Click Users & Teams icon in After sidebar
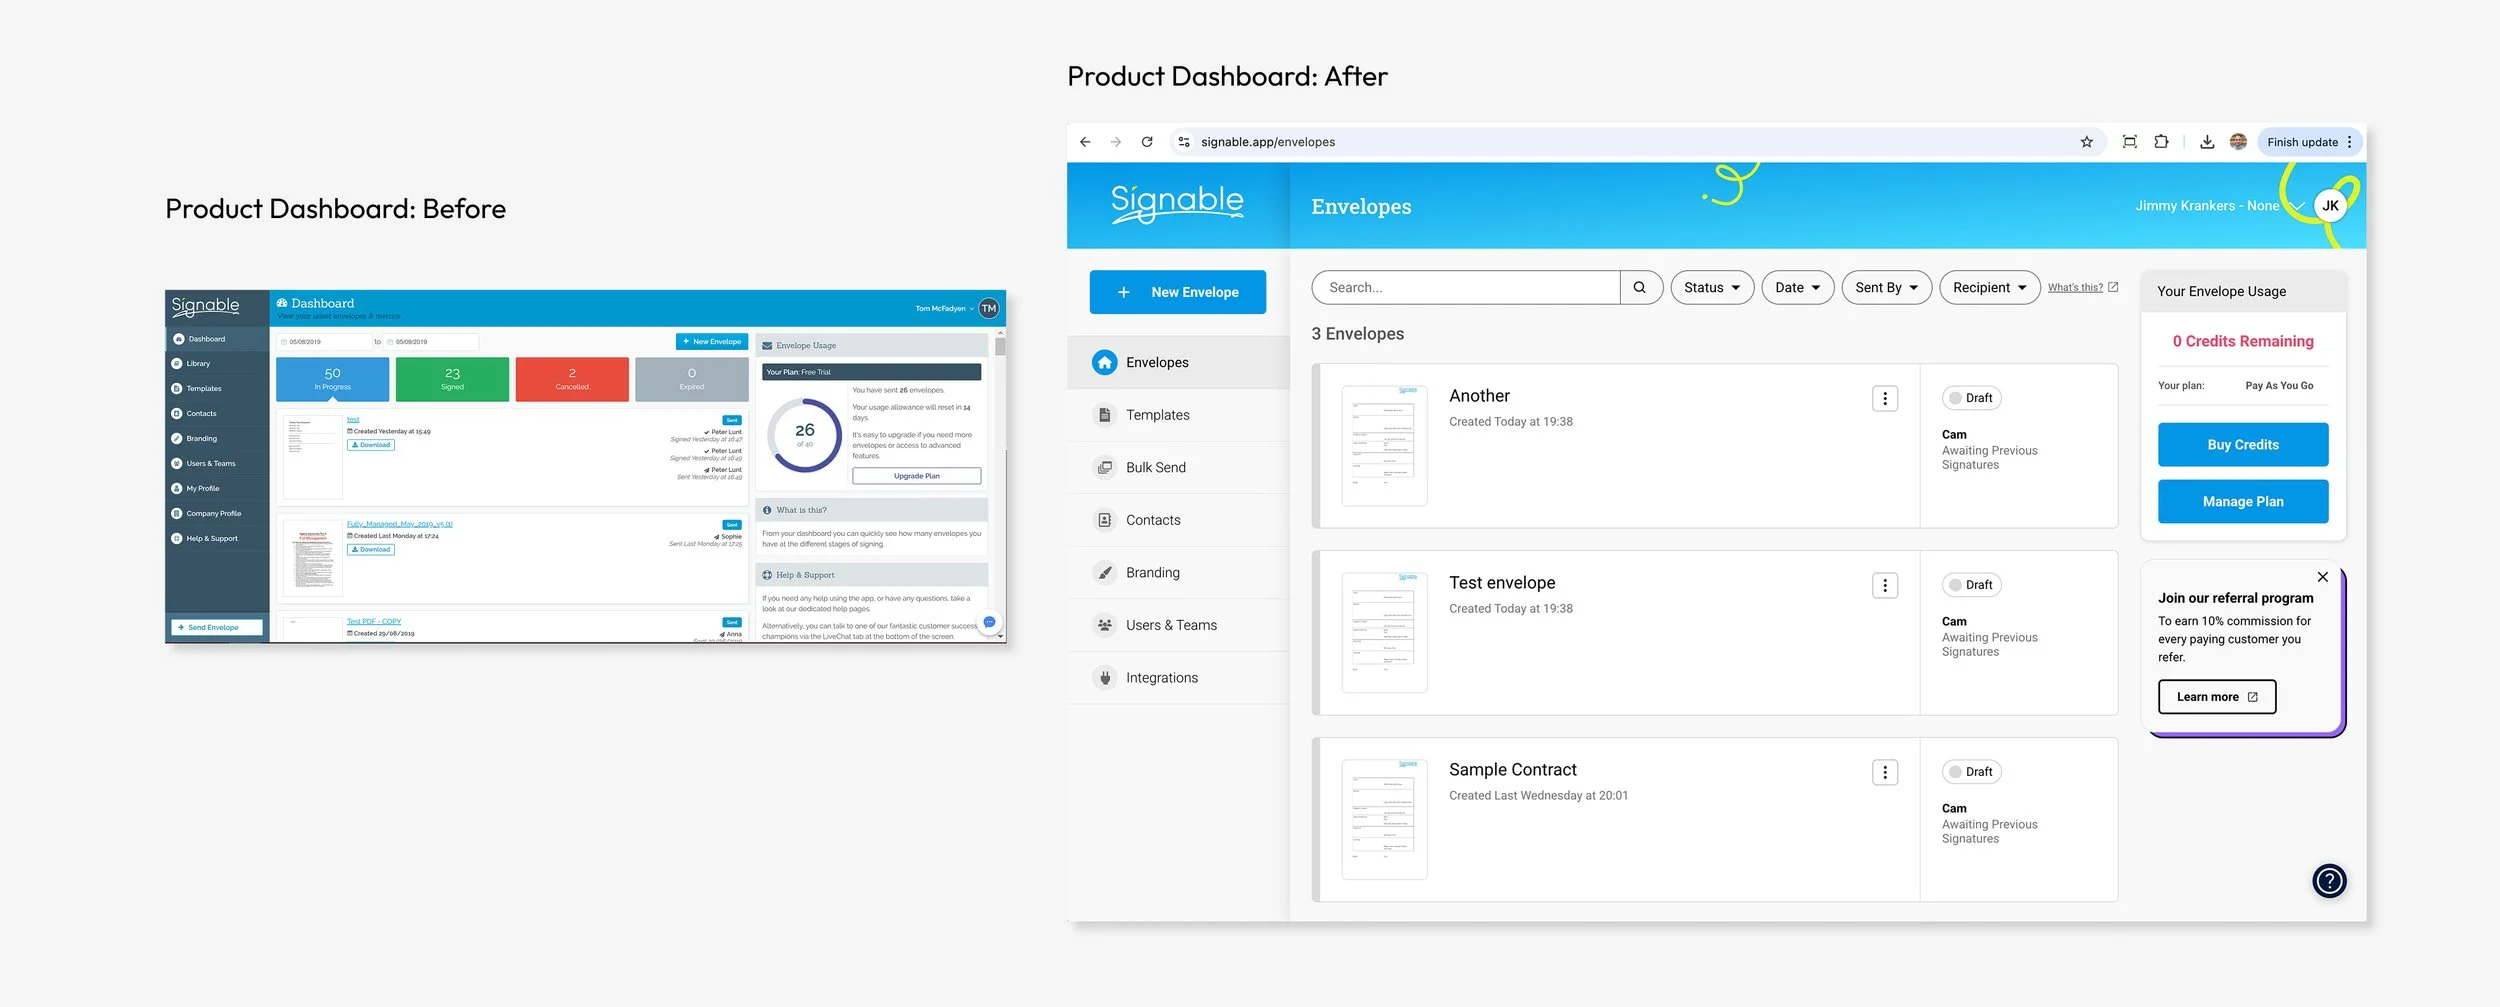 pyautogui.click(x=1105, y=626)
